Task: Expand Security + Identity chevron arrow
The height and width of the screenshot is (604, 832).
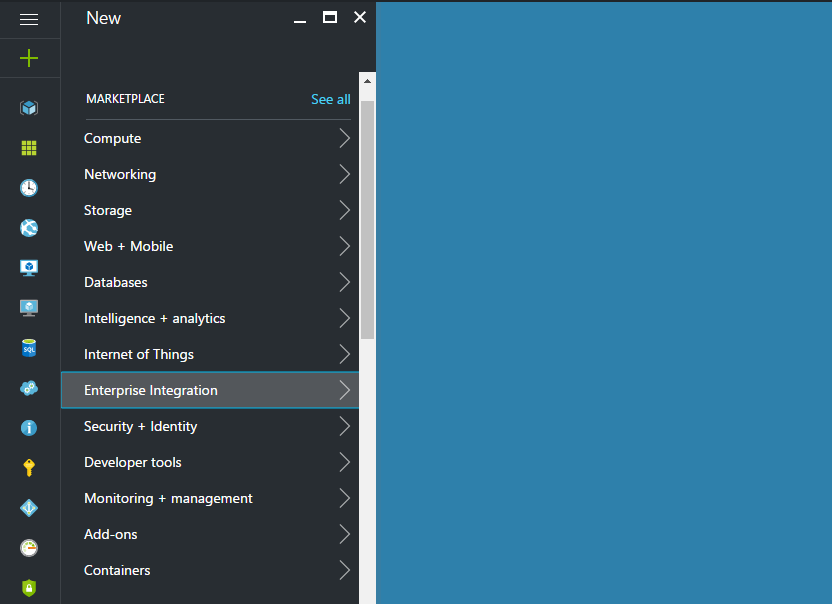Action: click(x=345, y=427)
